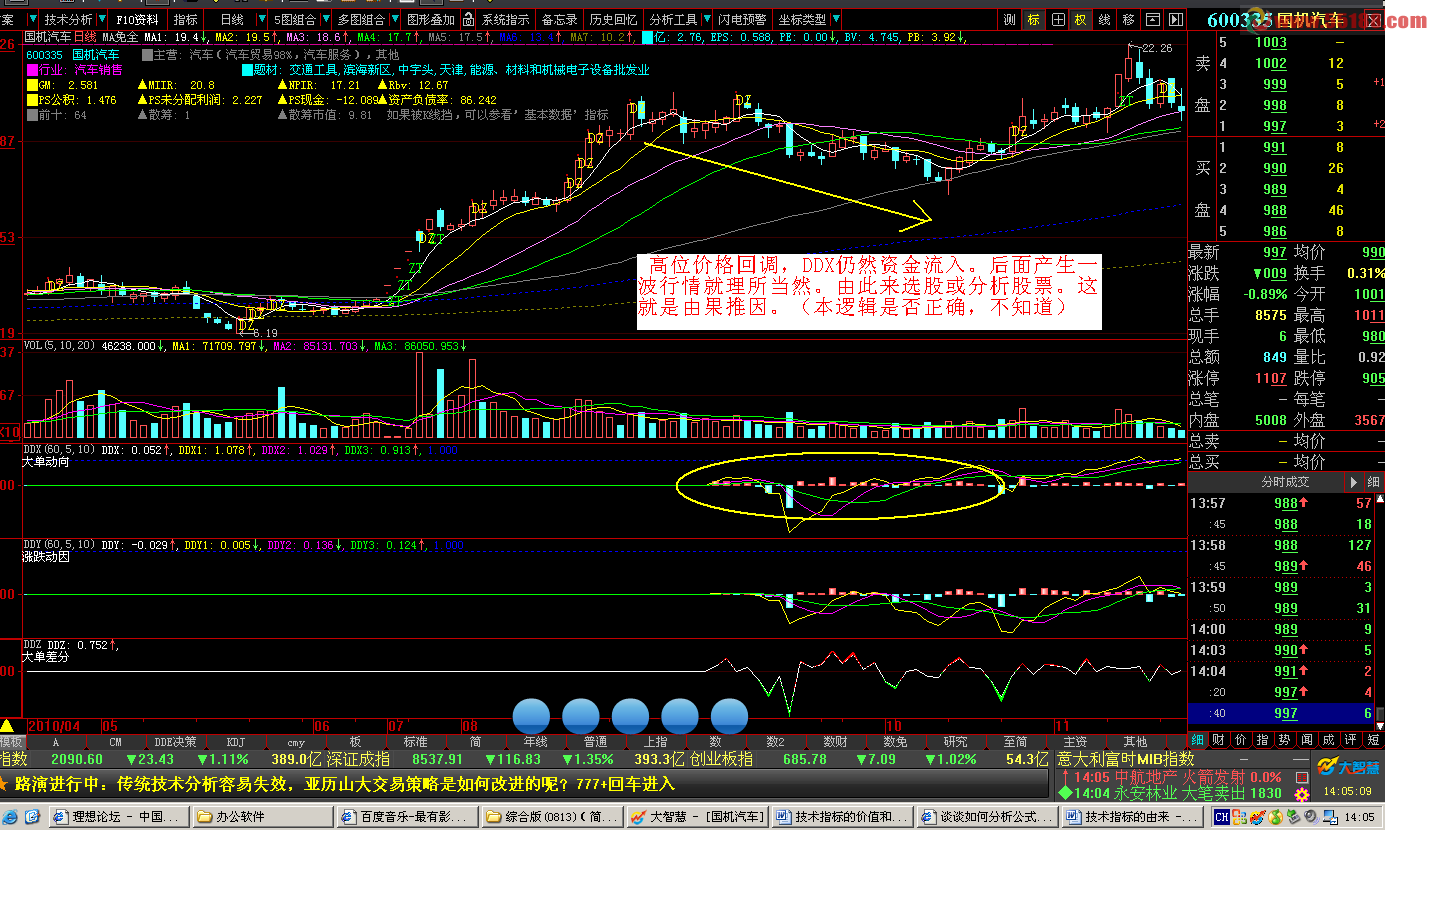Viewport: 1440px width, 900px height.
Task: Open the 备忘录 memo
Action: coord(559,19)
